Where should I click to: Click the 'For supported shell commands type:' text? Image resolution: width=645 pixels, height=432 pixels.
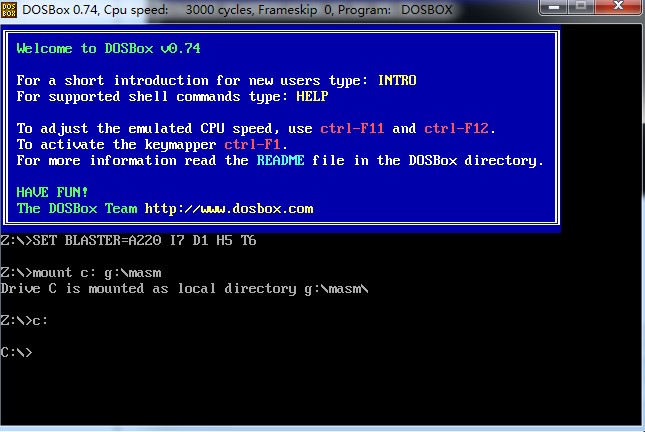(152, 96)
